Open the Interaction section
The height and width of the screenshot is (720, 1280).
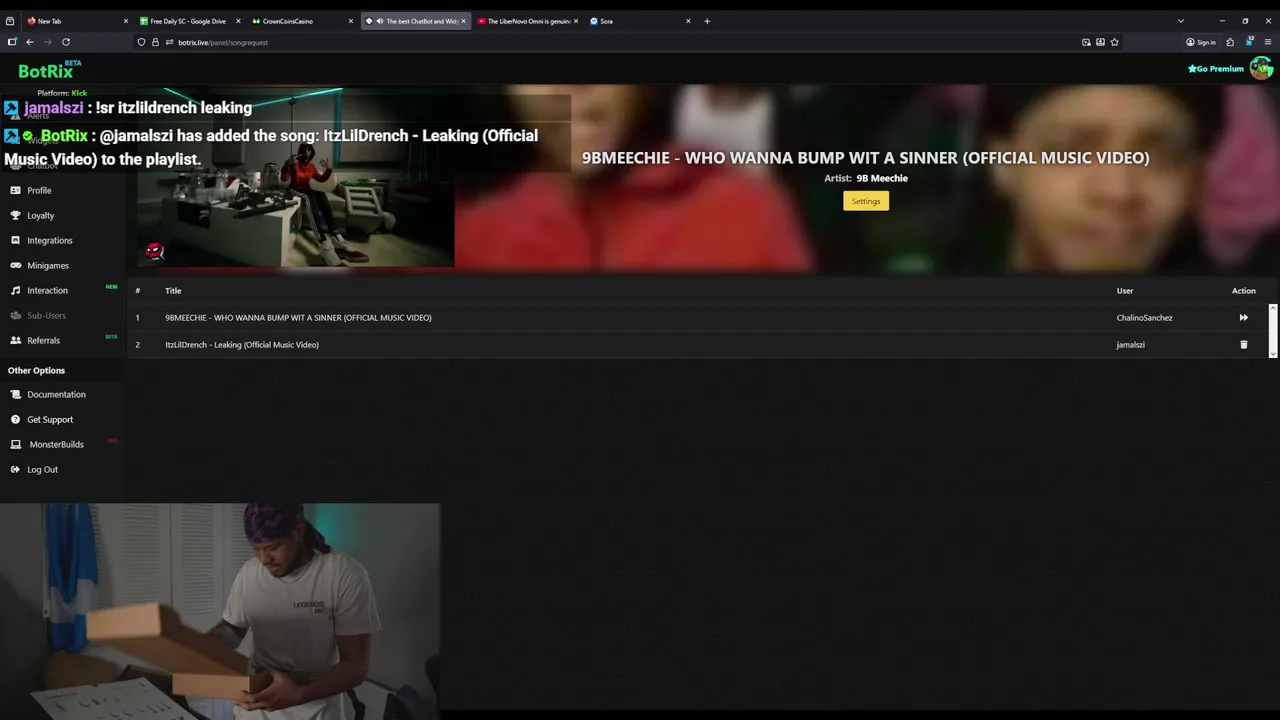coord(47,290)
